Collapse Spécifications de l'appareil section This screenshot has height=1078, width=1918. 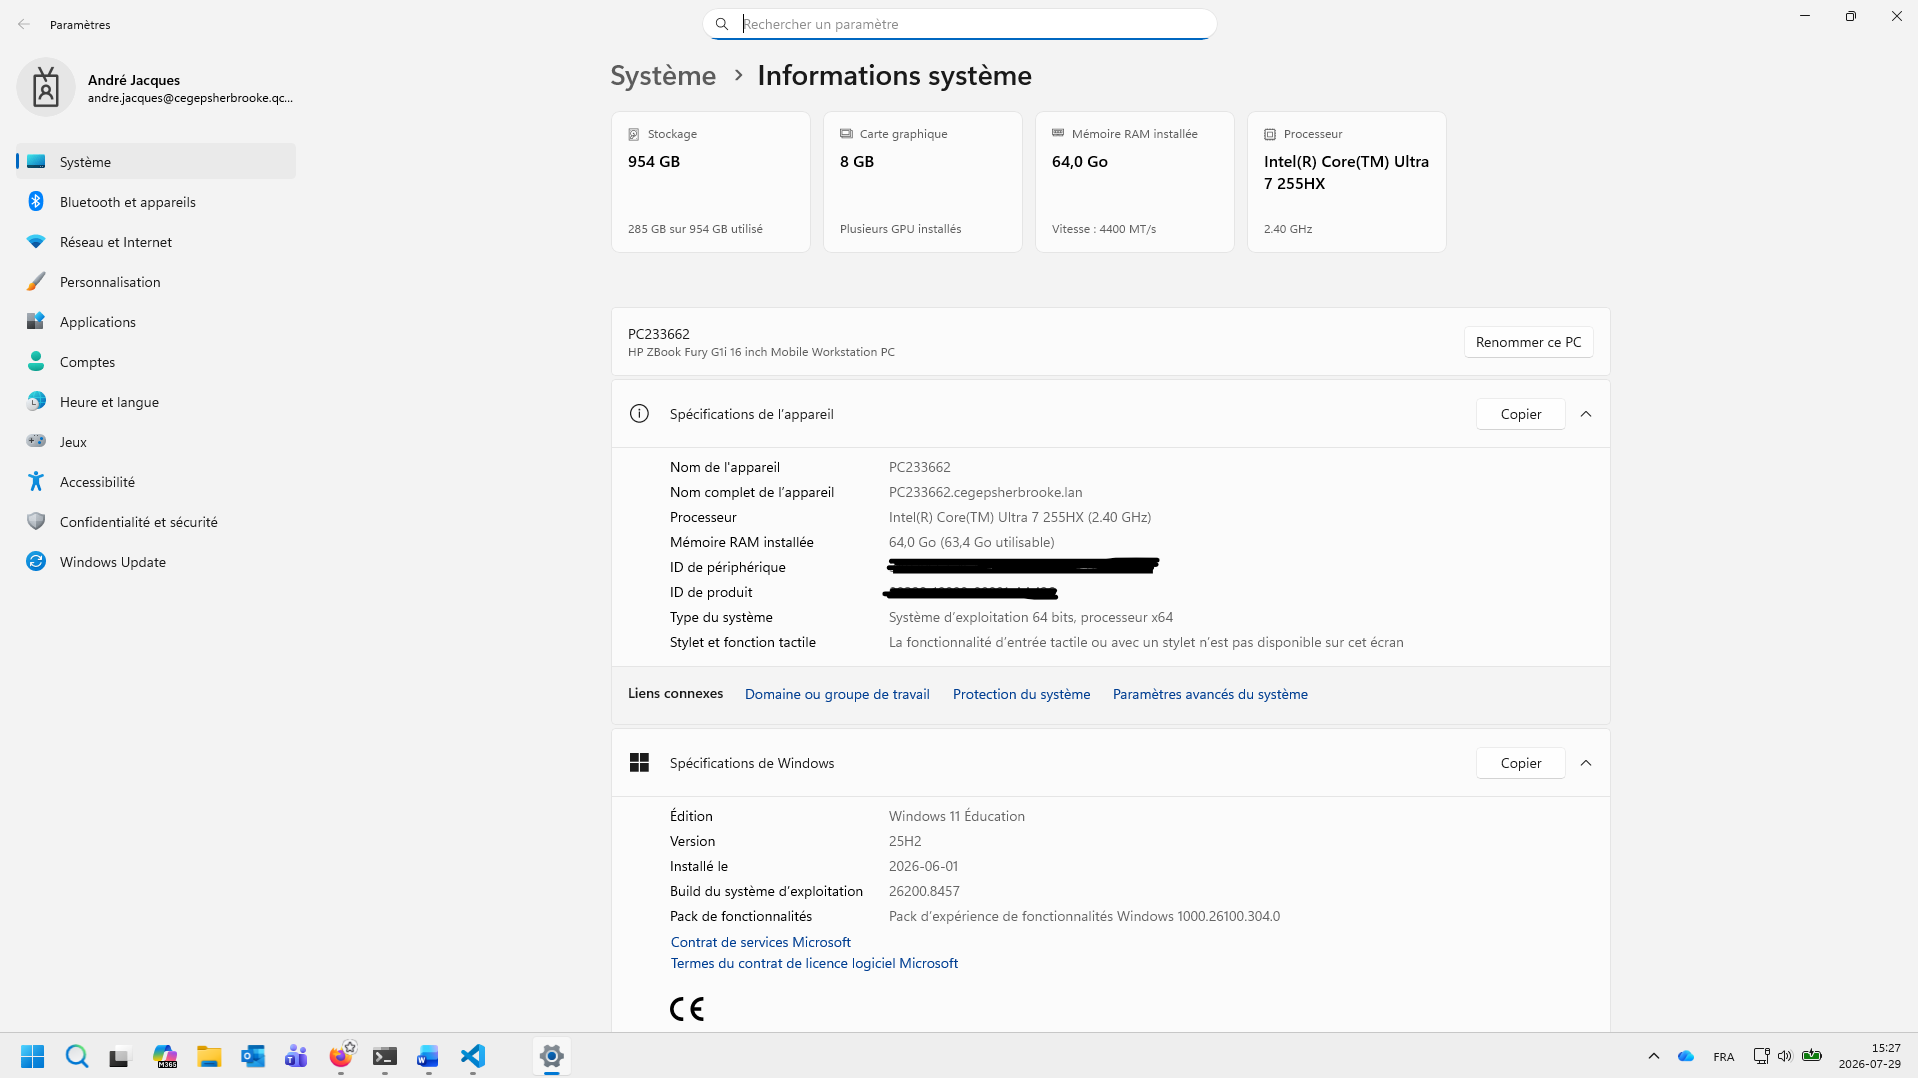[x=1586, y=414]
